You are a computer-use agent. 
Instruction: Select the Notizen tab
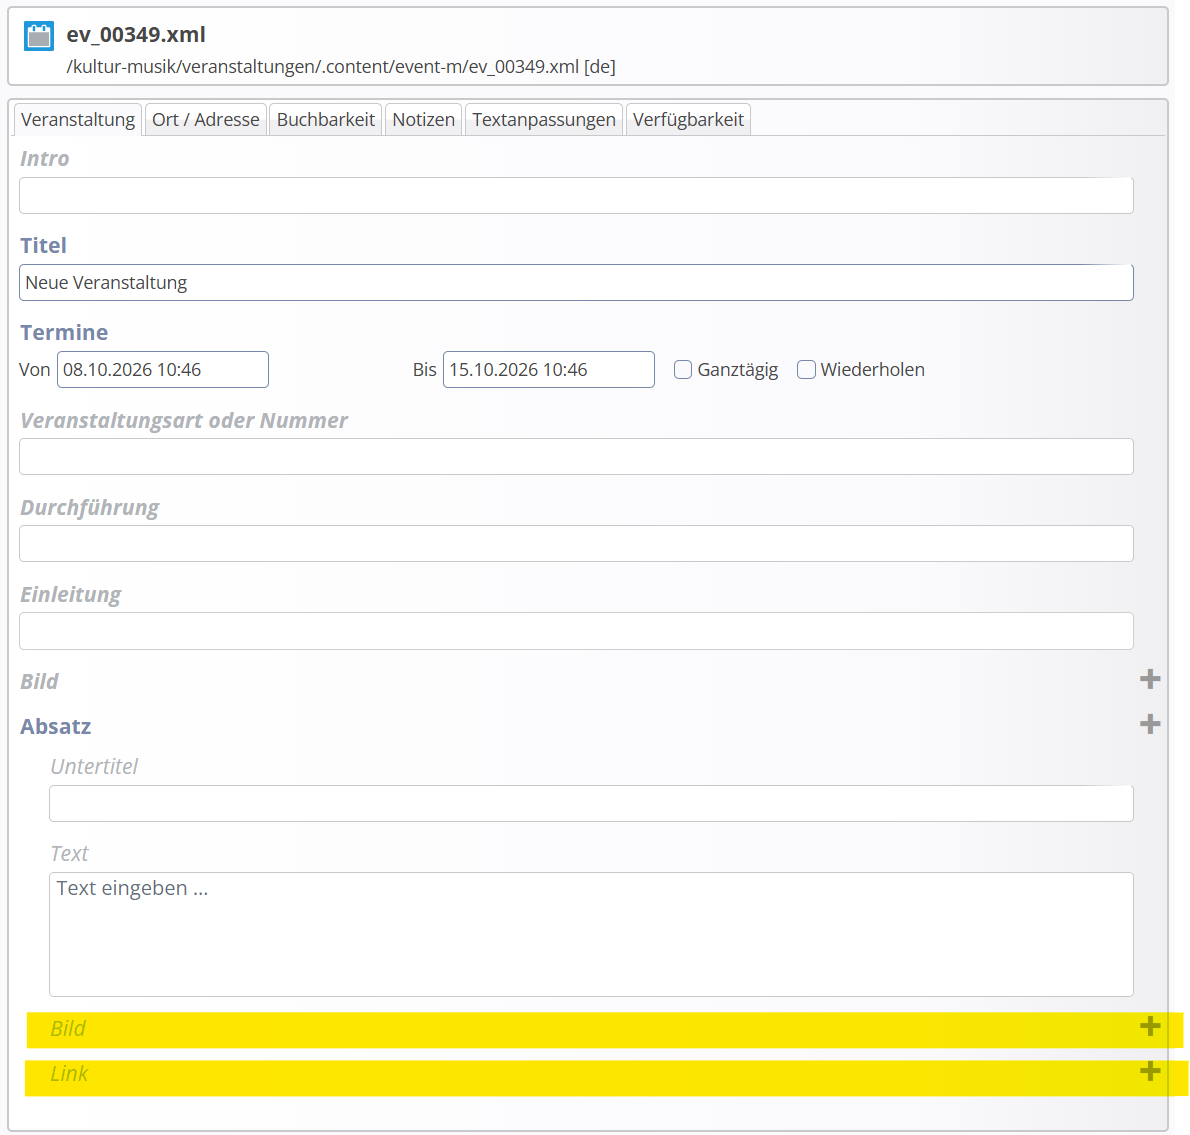(423, 120)
